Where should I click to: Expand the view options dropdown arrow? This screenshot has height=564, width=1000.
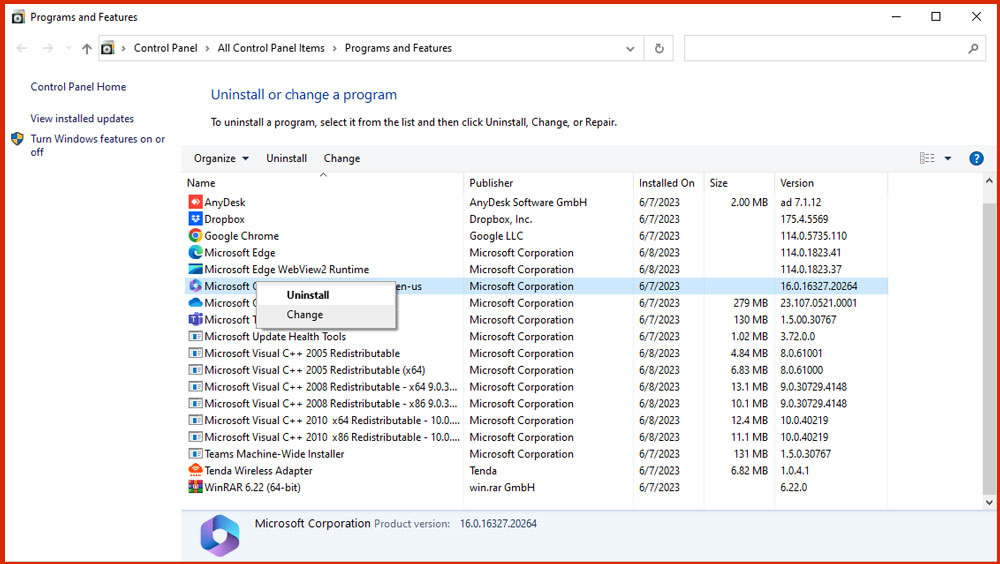click(948, 158)
